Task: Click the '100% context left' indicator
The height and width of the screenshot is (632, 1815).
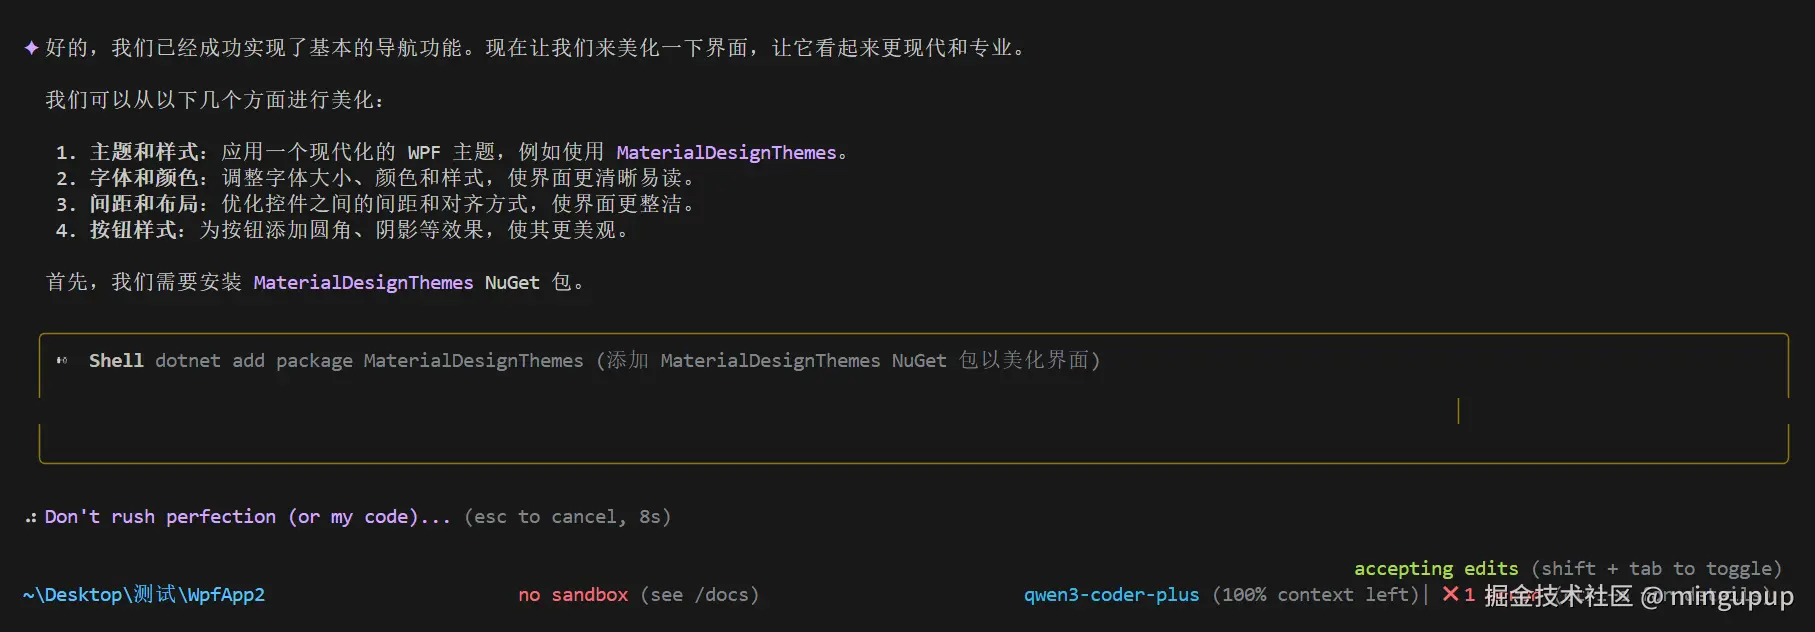Action: pyautogui.click(x=1315, y=595)
